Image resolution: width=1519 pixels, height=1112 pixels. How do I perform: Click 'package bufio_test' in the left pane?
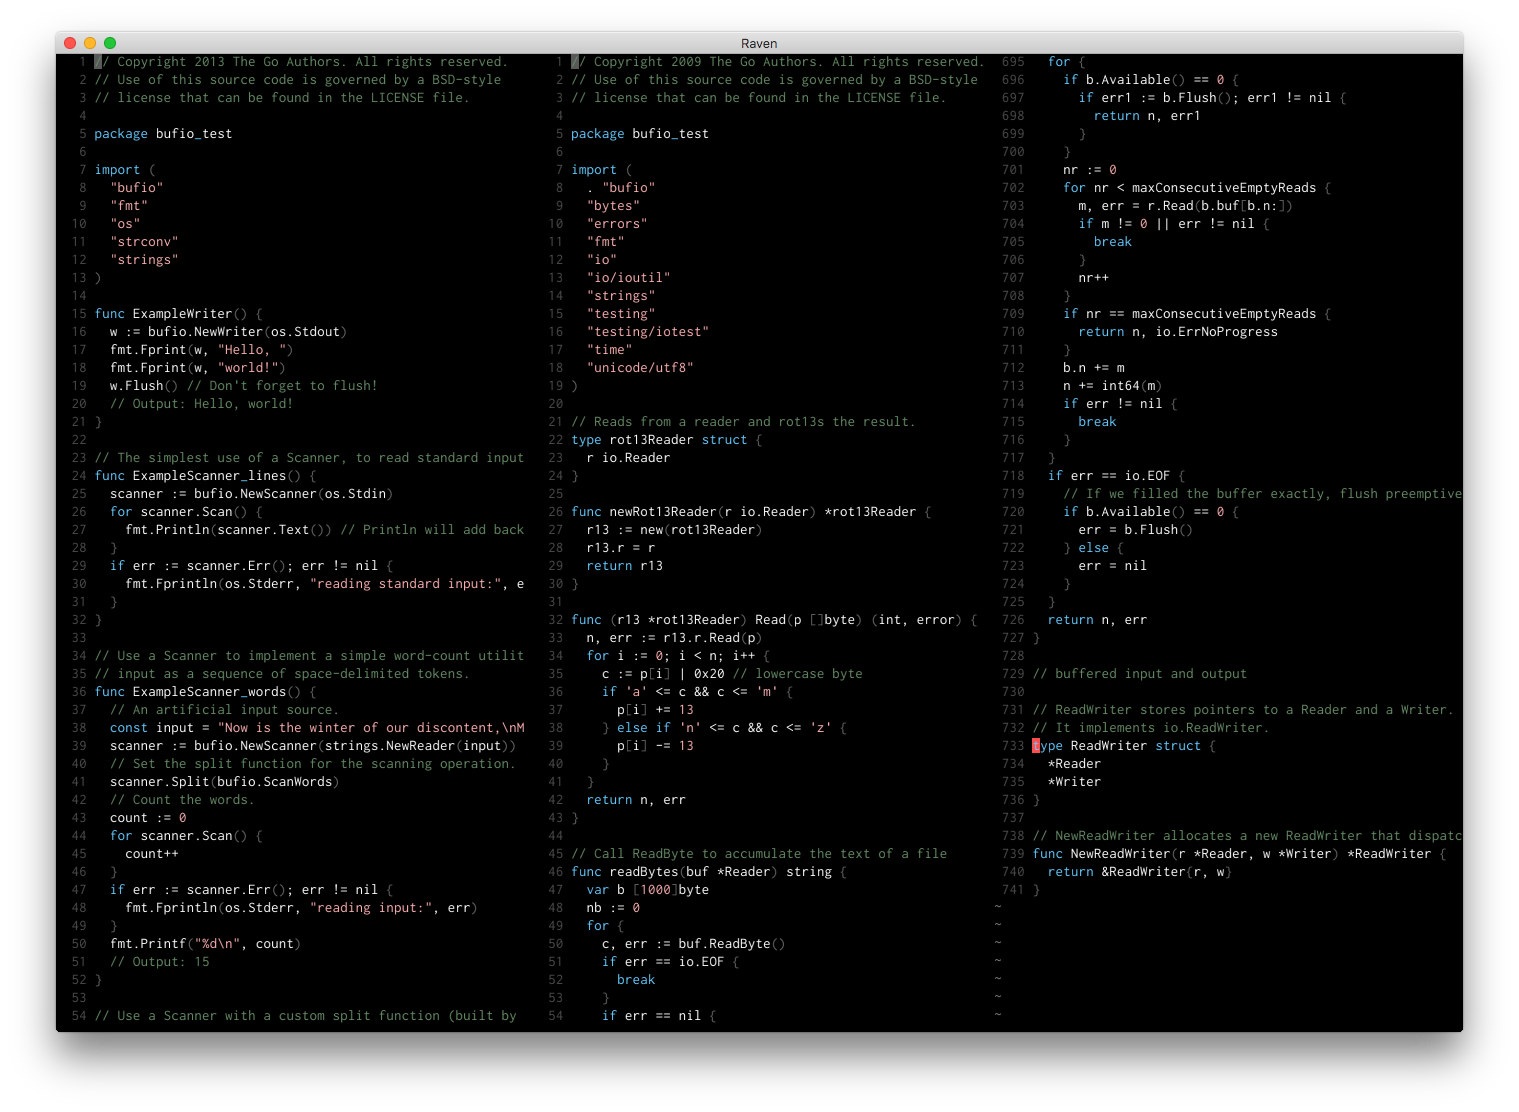click(x=163, y=134)
